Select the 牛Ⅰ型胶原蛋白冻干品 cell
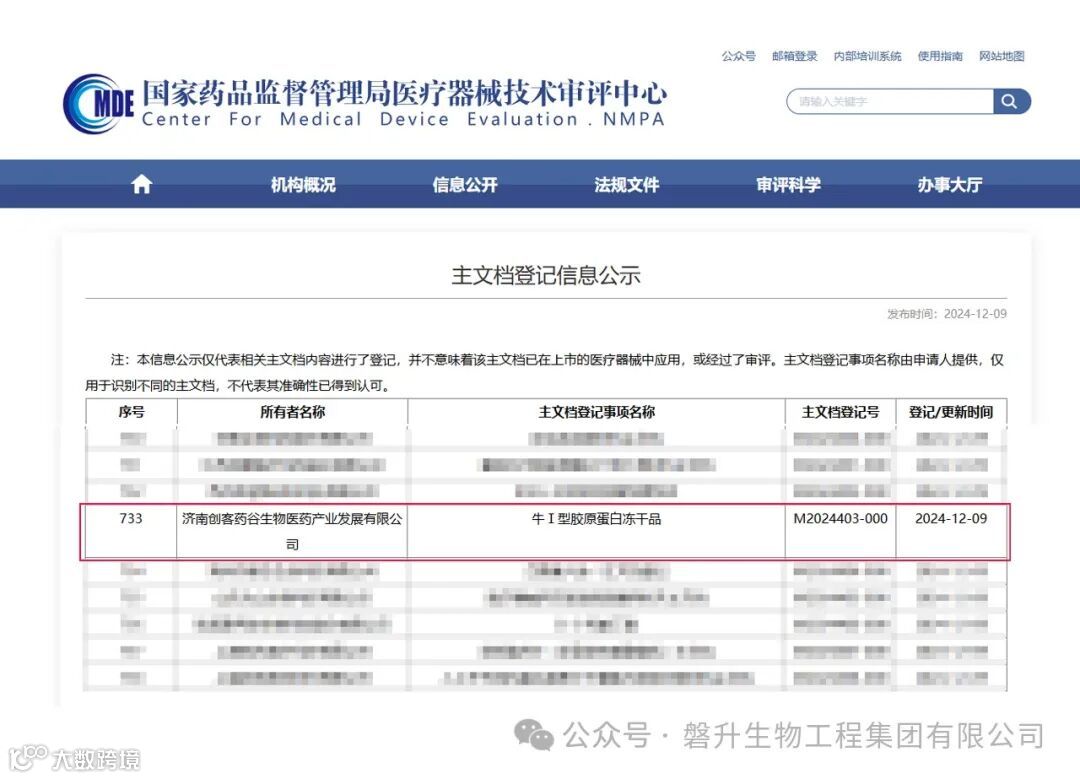The height and width of the screenshot is (779, 1080). [596, 532]
